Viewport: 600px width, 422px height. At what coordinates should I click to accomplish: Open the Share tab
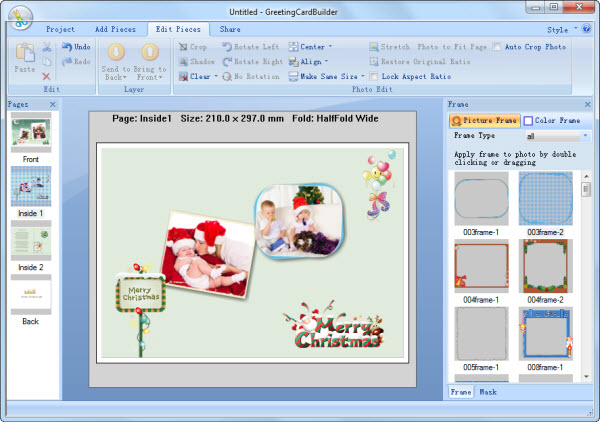pyautogui.click(x=230, y=29)
